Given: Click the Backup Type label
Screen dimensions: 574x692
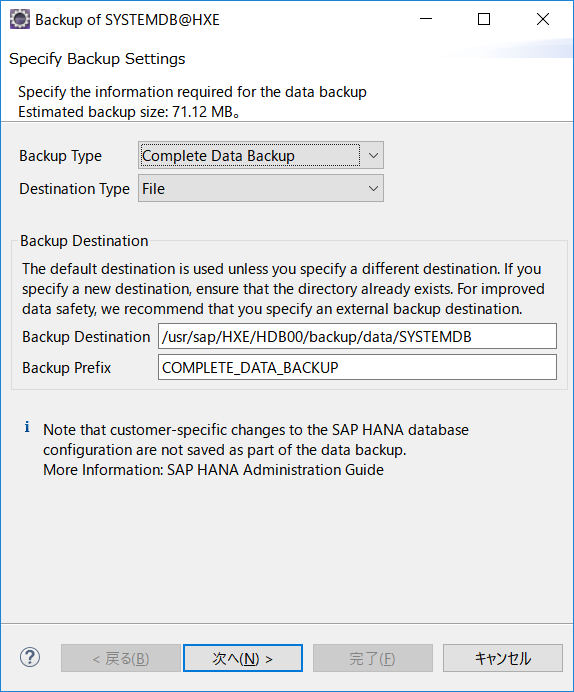Looking at the screenshot, I should (60, 156).
